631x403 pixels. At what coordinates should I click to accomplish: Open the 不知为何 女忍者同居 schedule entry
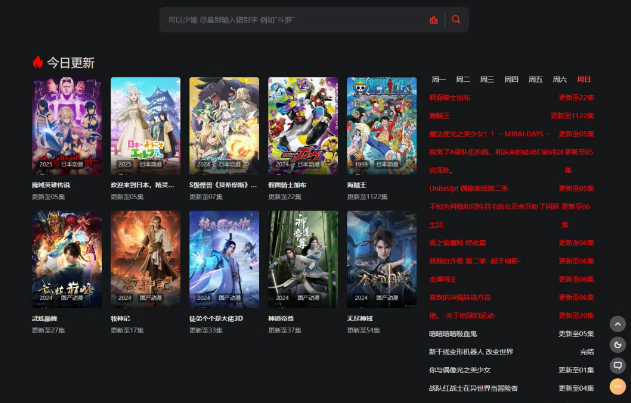[511, 215]
